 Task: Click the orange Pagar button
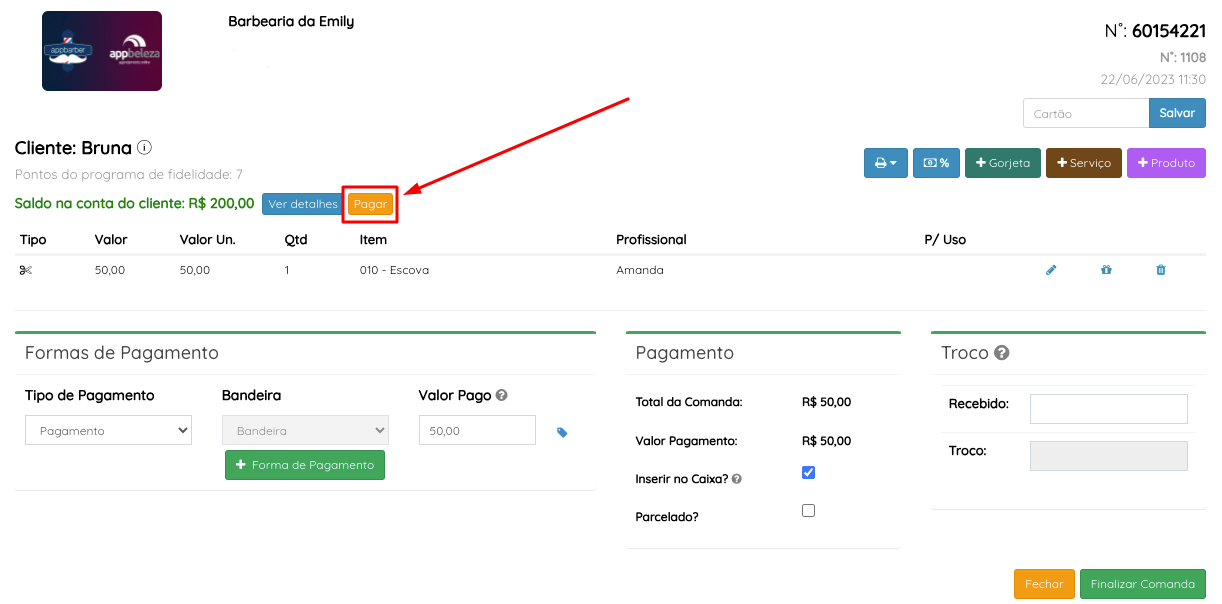370,204
